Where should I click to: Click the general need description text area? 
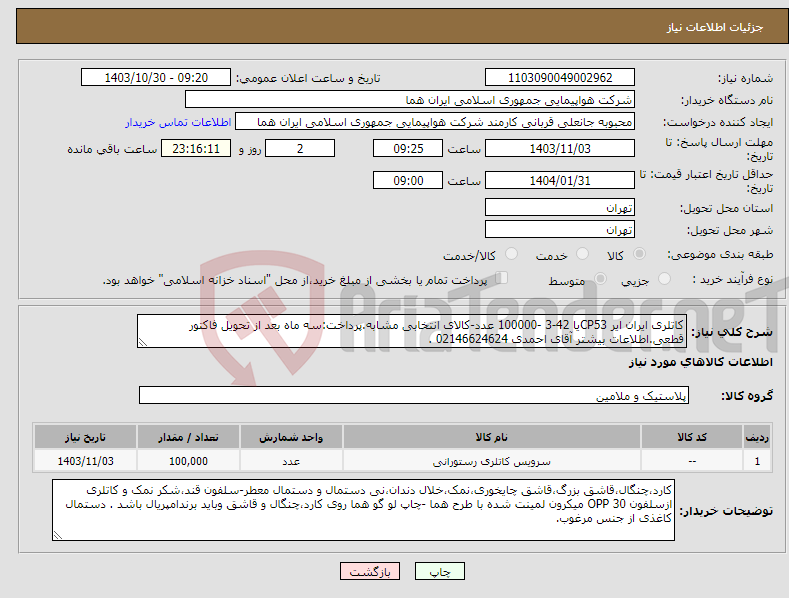click(x=412, y=331)
